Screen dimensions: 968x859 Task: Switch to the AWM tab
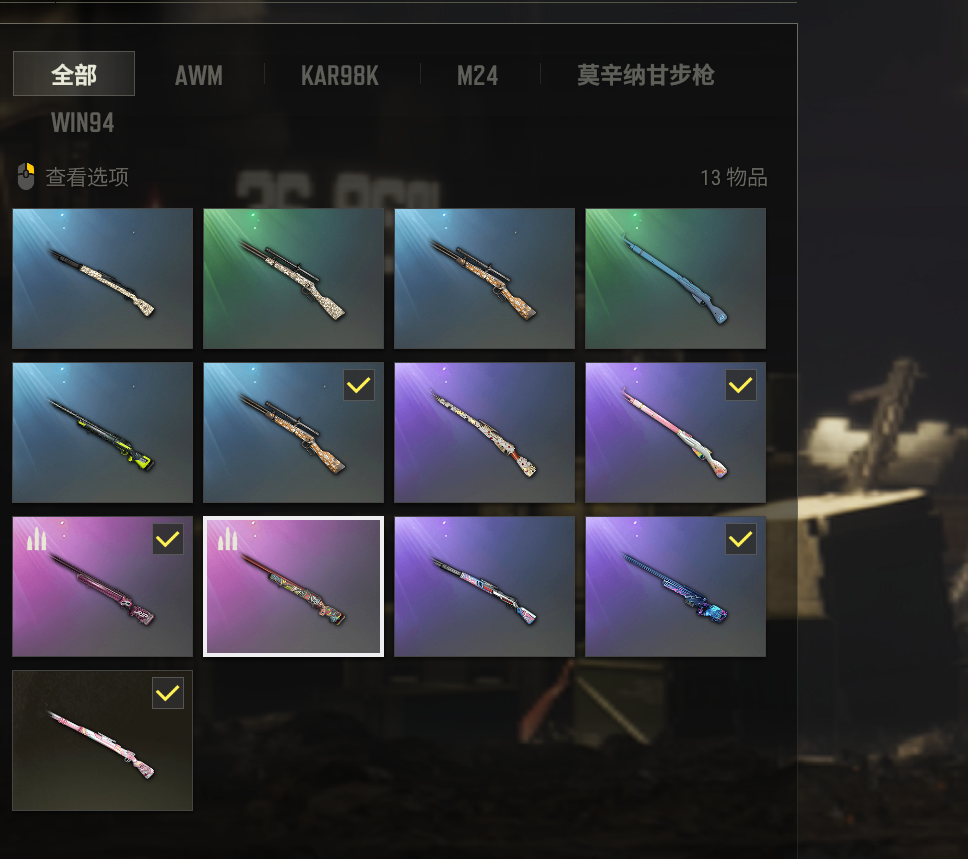pos(199,75)
